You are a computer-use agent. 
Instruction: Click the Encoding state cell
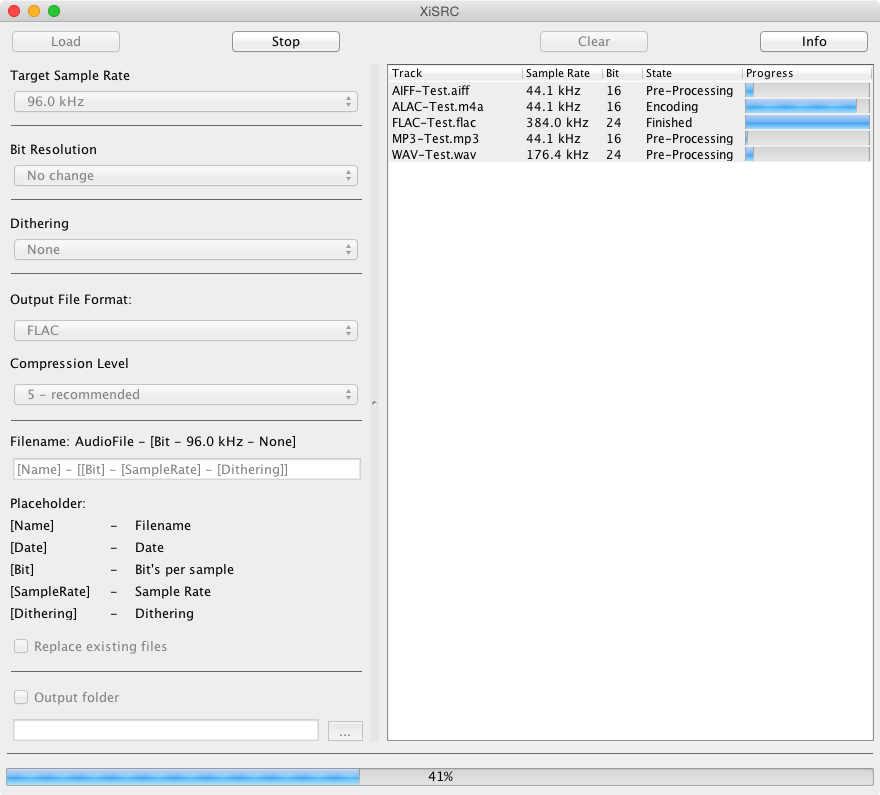click(x=672, y=107)
